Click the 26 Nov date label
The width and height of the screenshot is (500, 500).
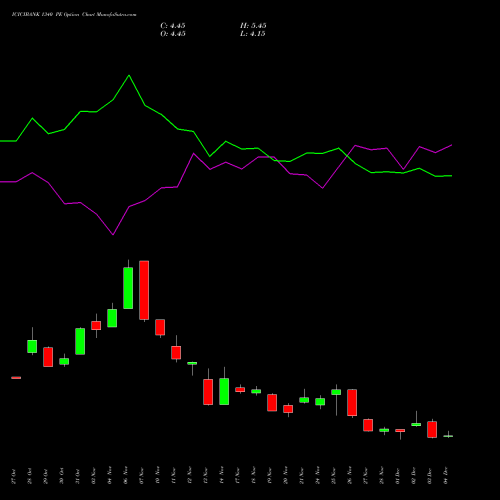pyautogui.click(x=350, y=475)
